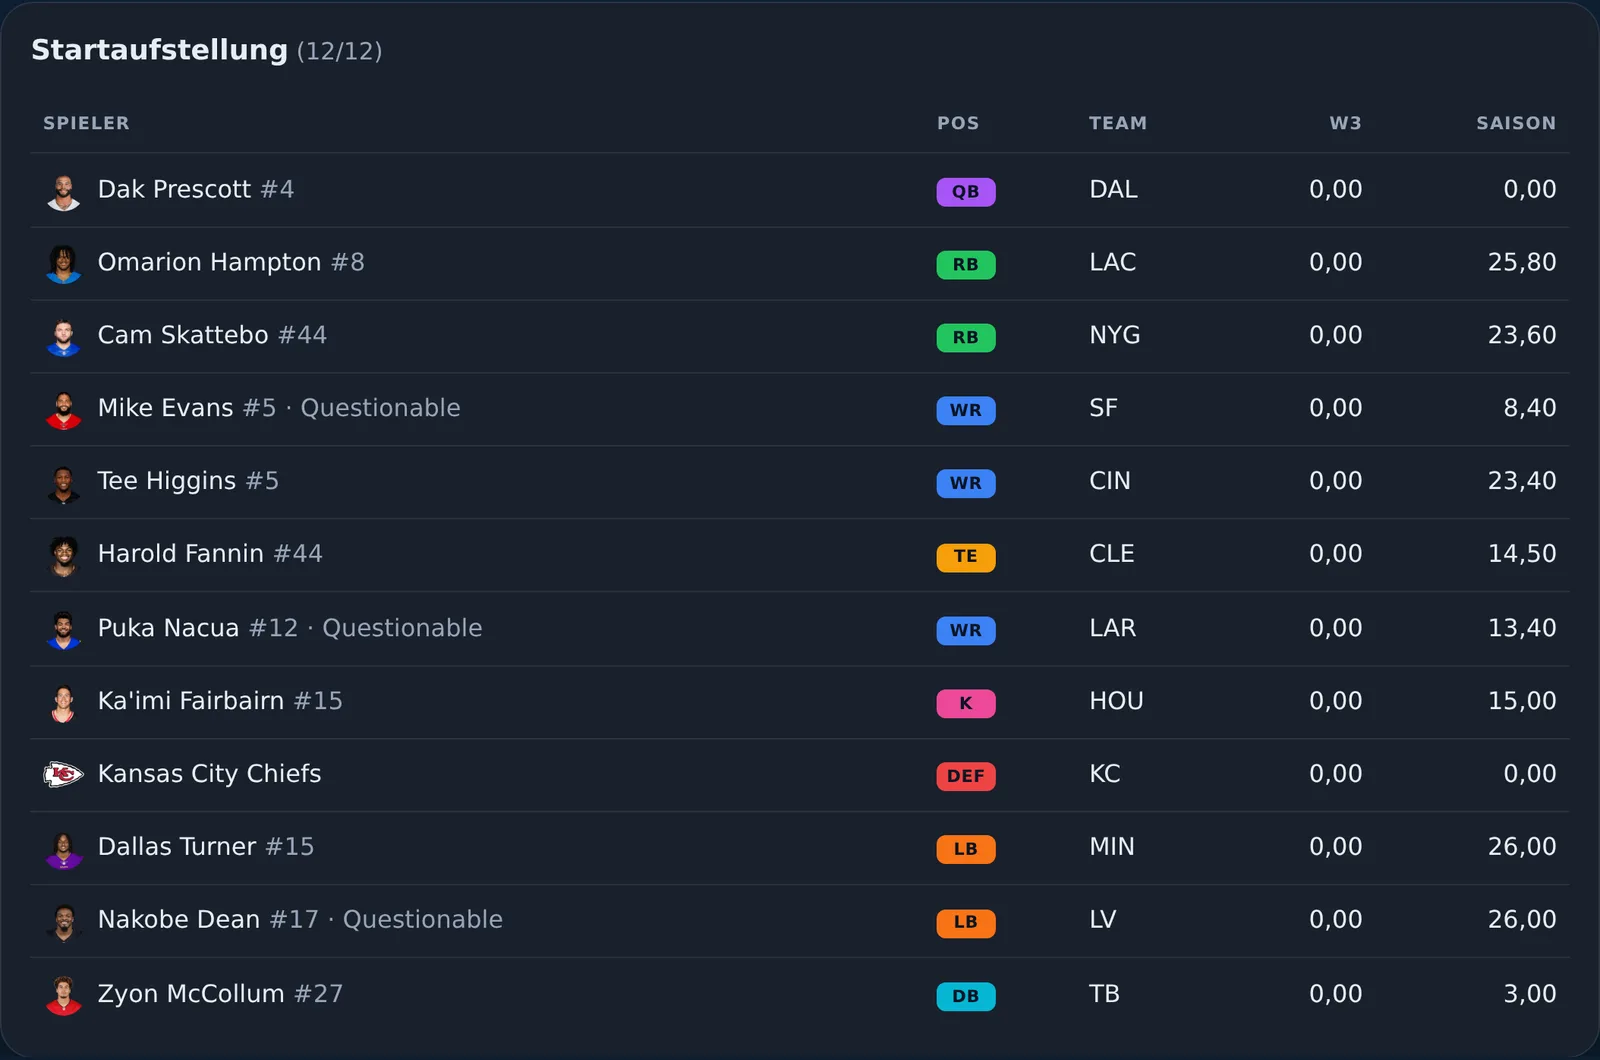
Task: Click the season value 15,00
Action: coord(1522,701)
